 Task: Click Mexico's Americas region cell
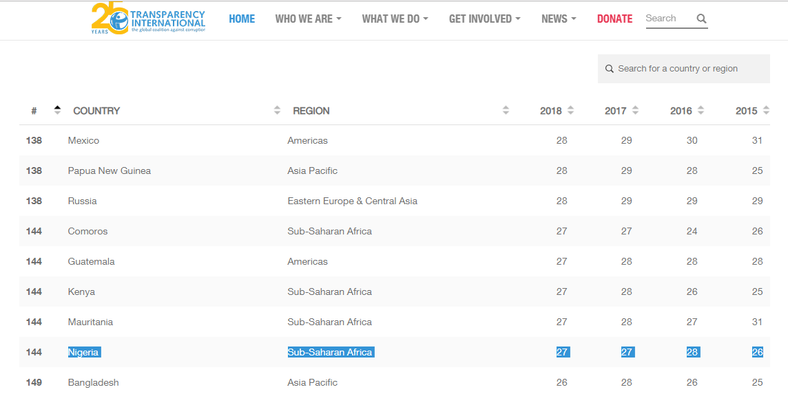(308, 141)
